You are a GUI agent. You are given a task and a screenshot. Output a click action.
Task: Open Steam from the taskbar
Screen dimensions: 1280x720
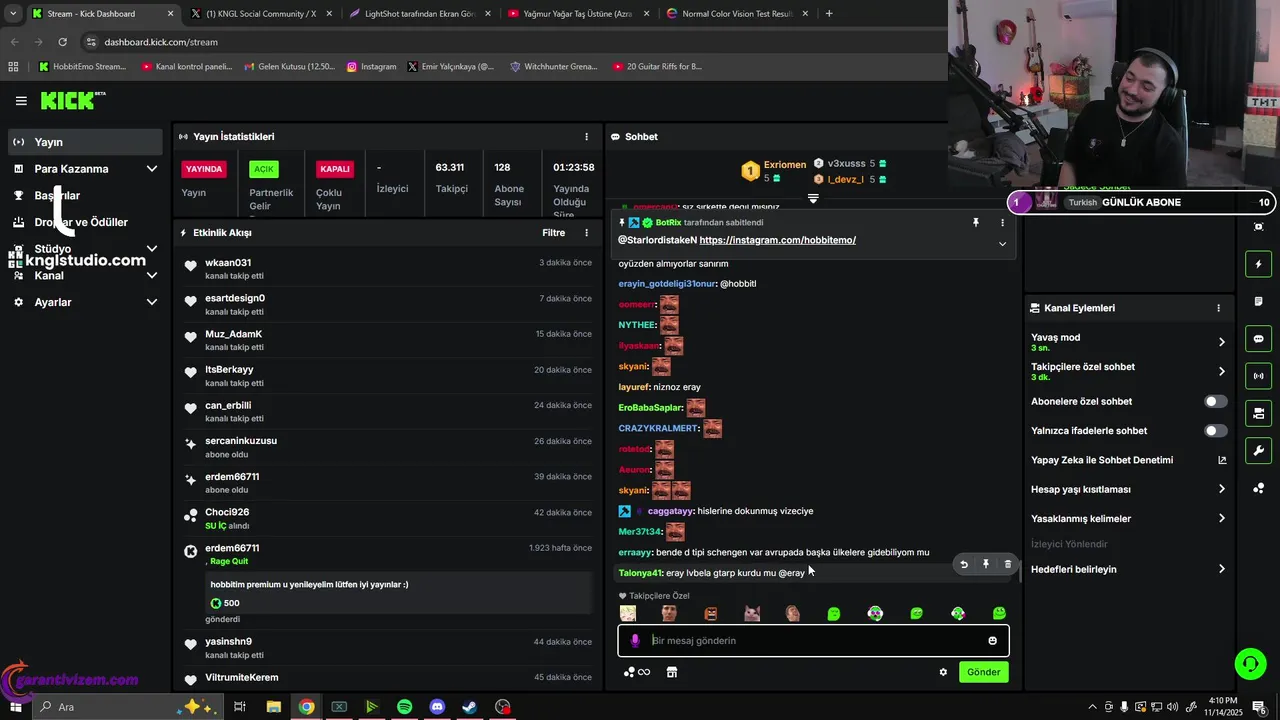tap(470, 707)
